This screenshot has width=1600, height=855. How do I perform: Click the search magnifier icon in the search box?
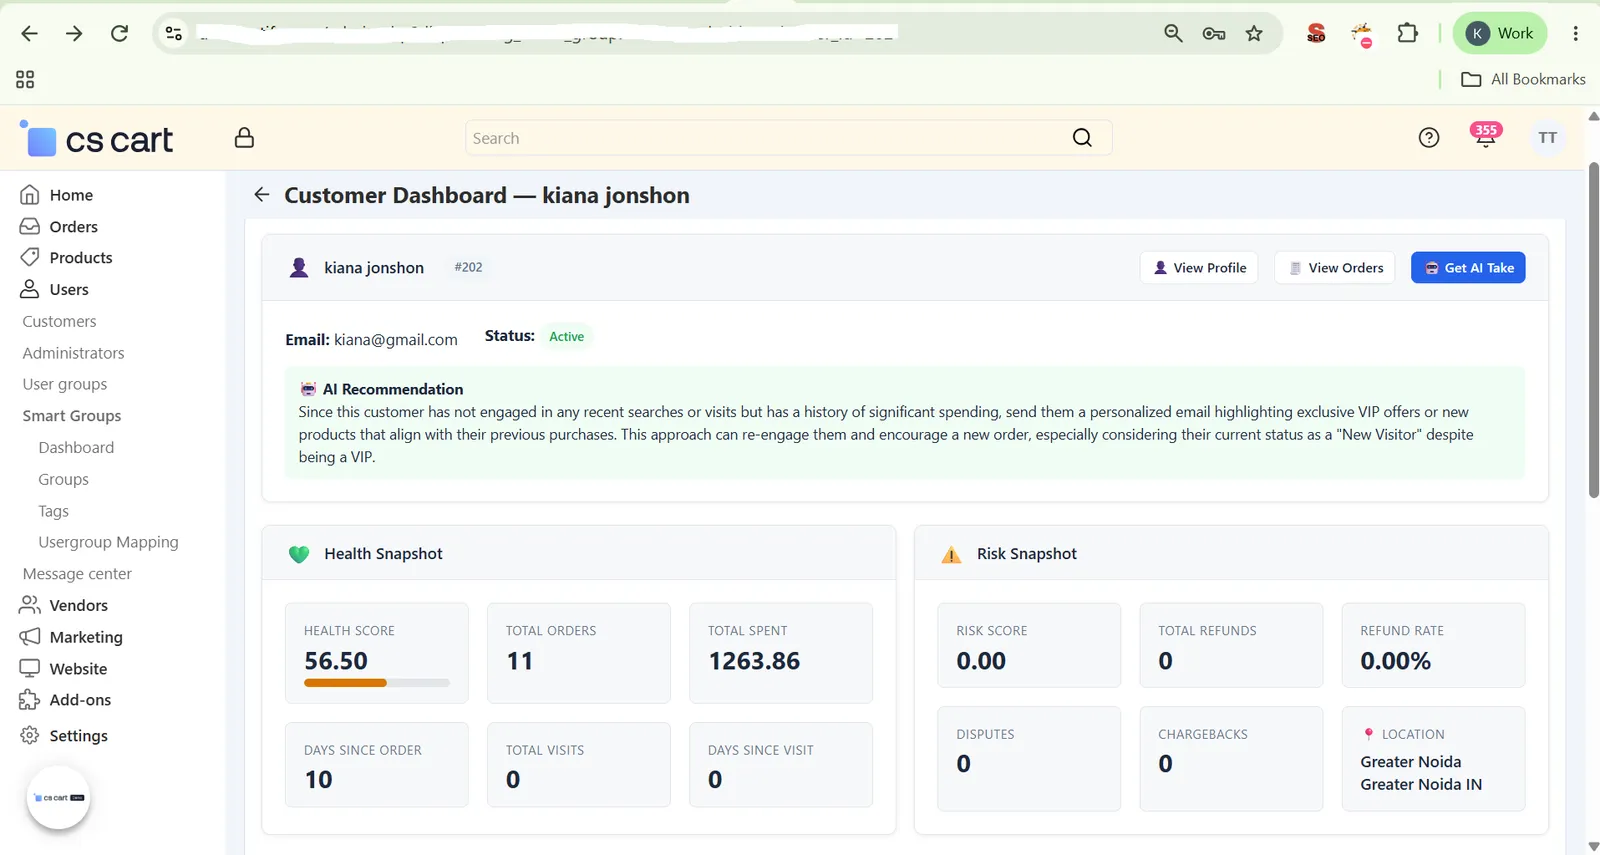(1082, 138)
